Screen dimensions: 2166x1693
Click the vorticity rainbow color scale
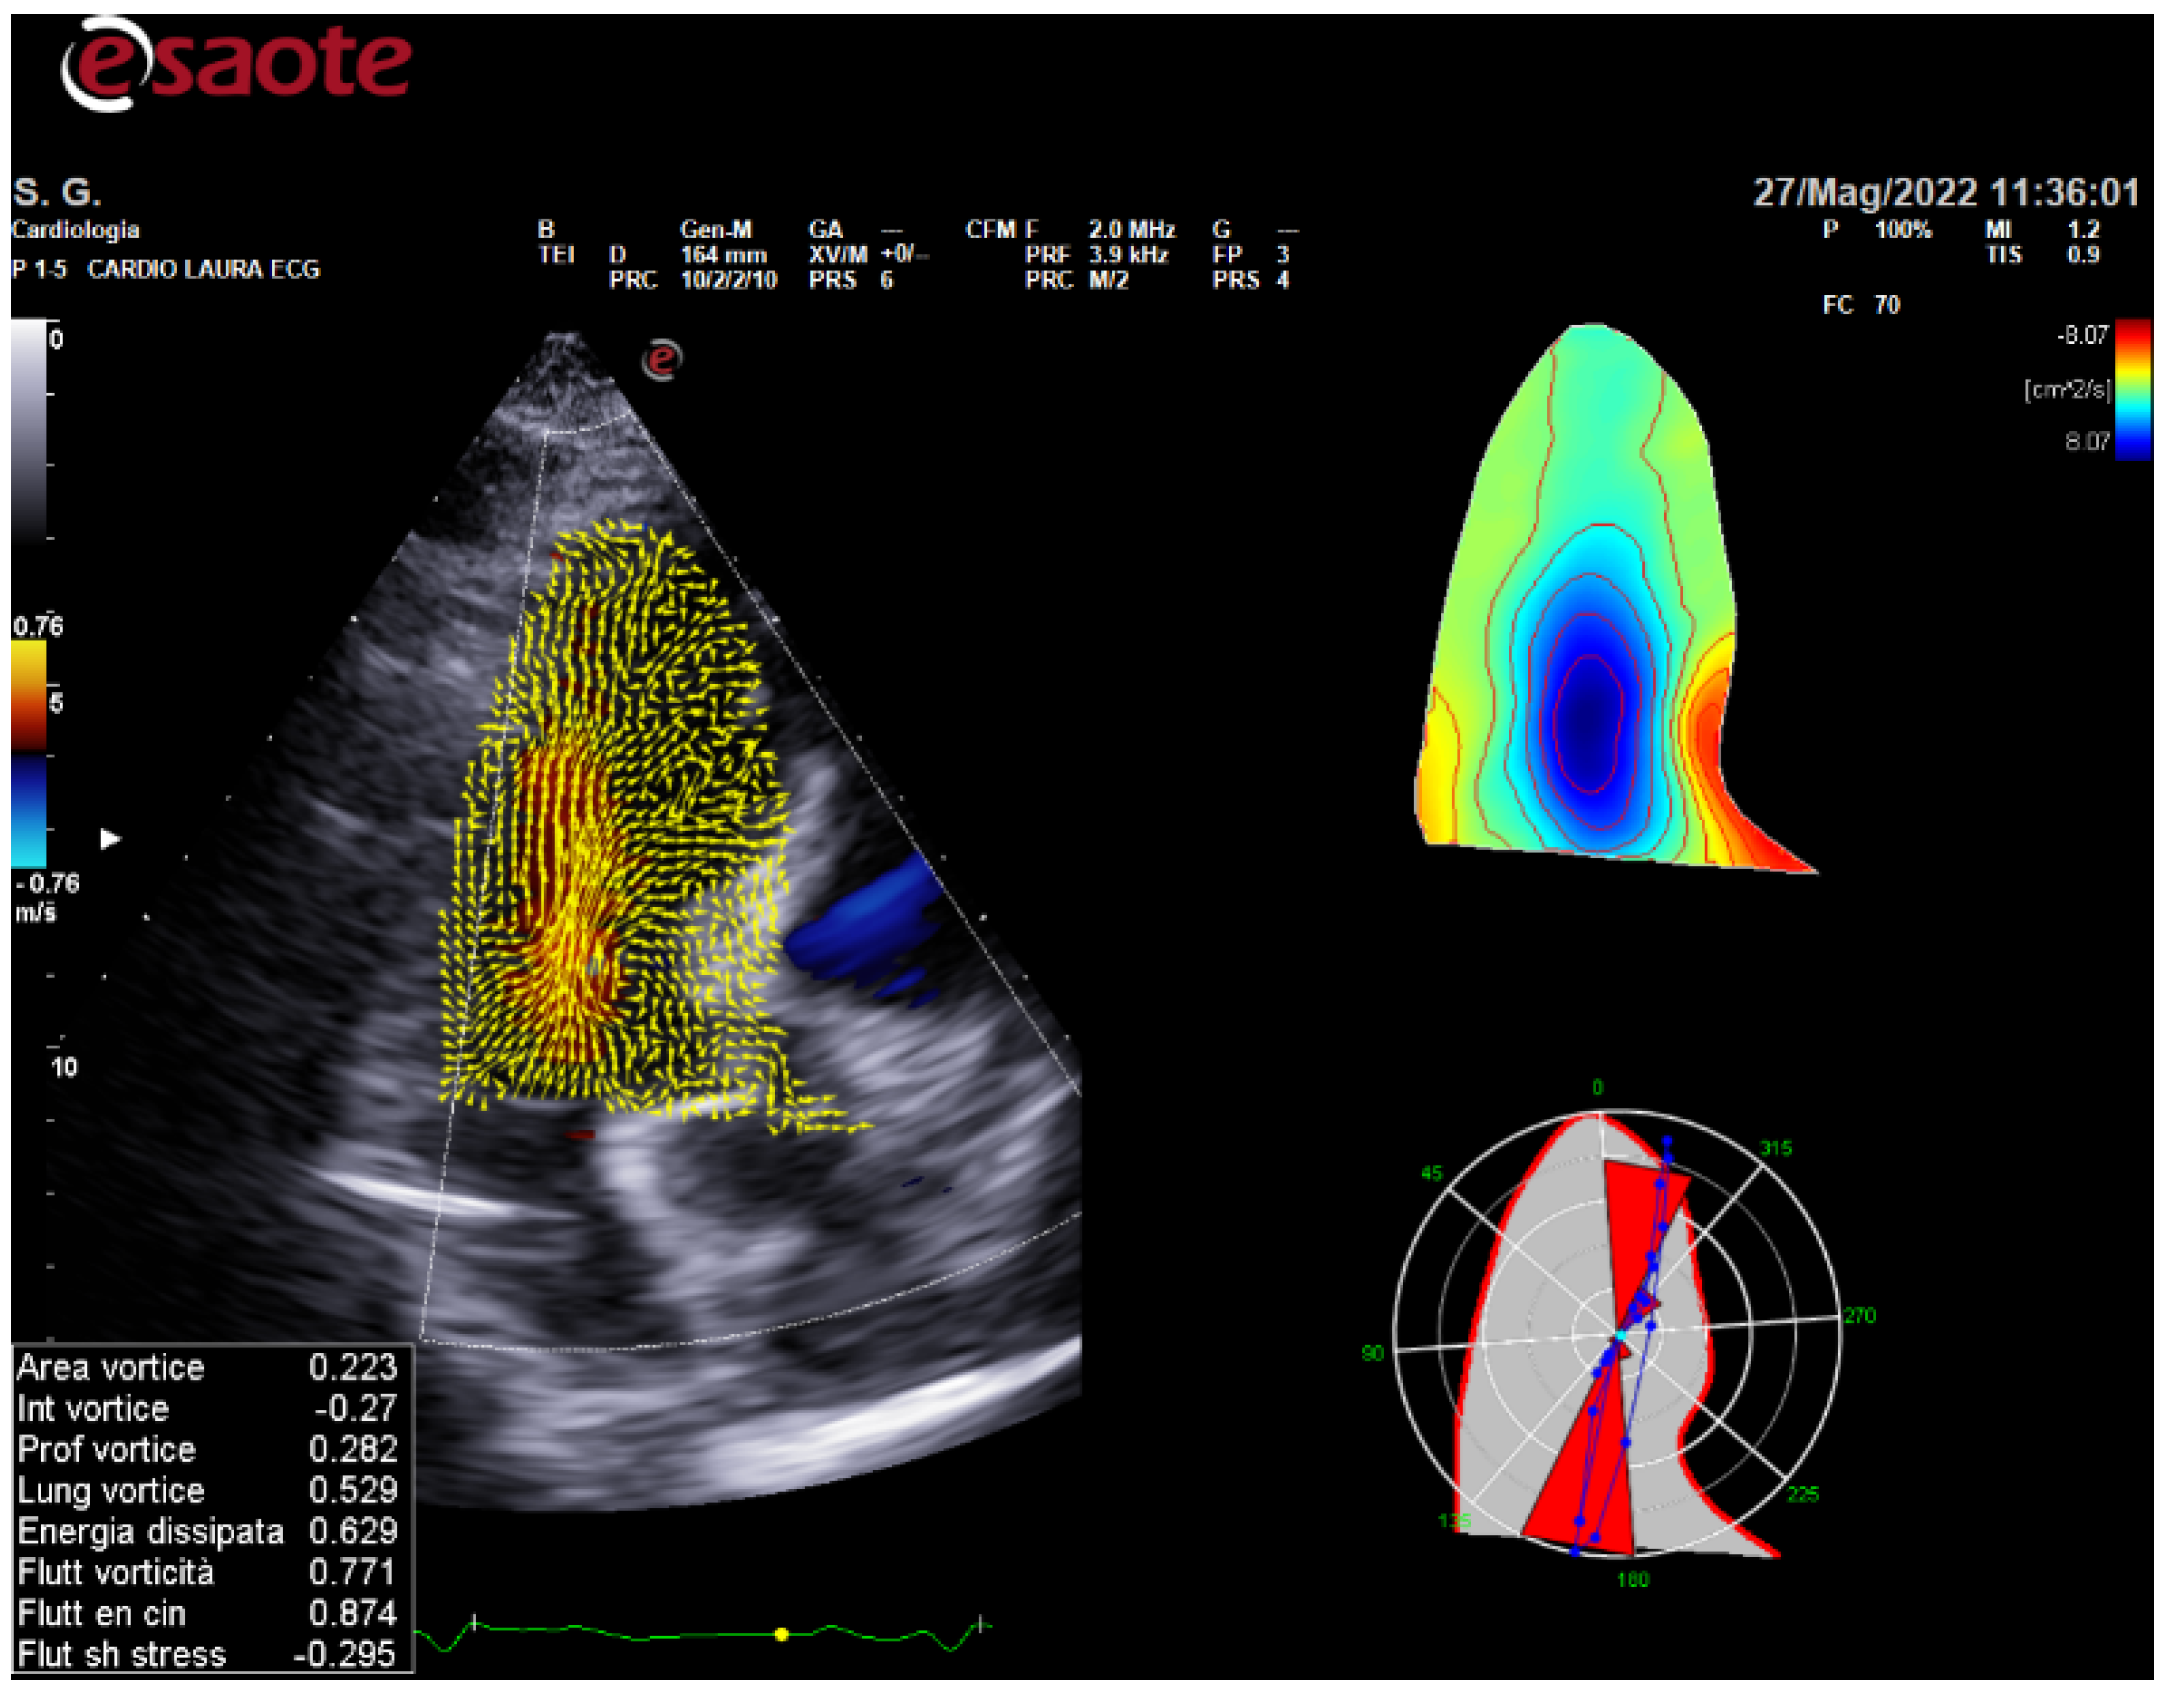point(2132,389)
